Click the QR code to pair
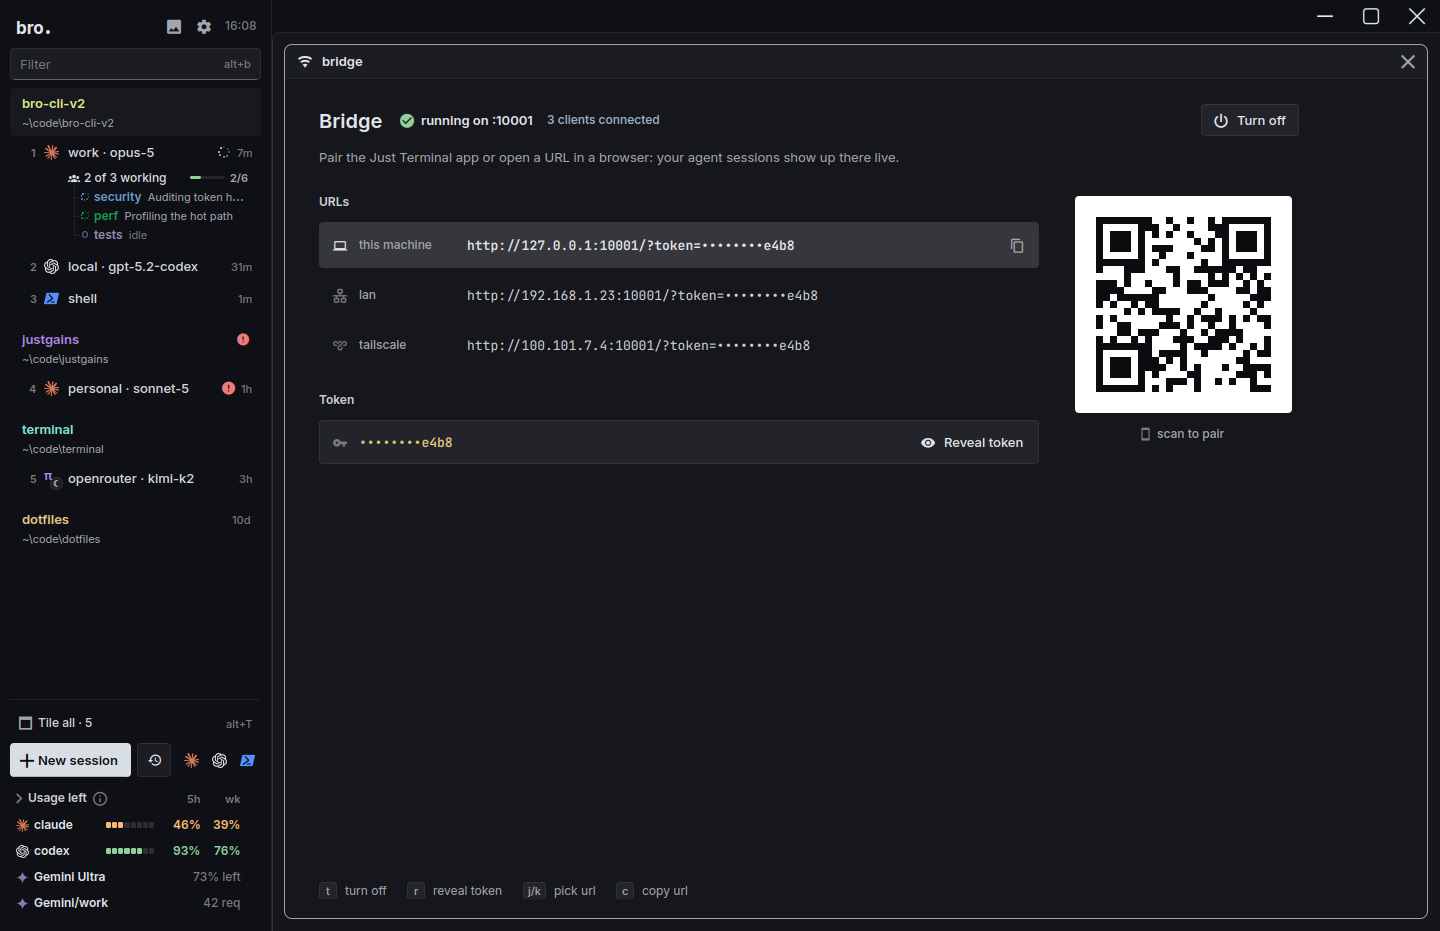The width and height of the screenshot is (1440, 931). pos(1183,304)
